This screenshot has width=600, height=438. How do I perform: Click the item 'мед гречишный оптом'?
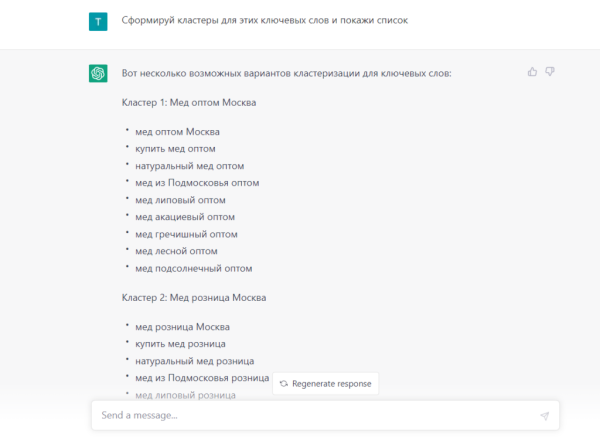tap(186, 234)
